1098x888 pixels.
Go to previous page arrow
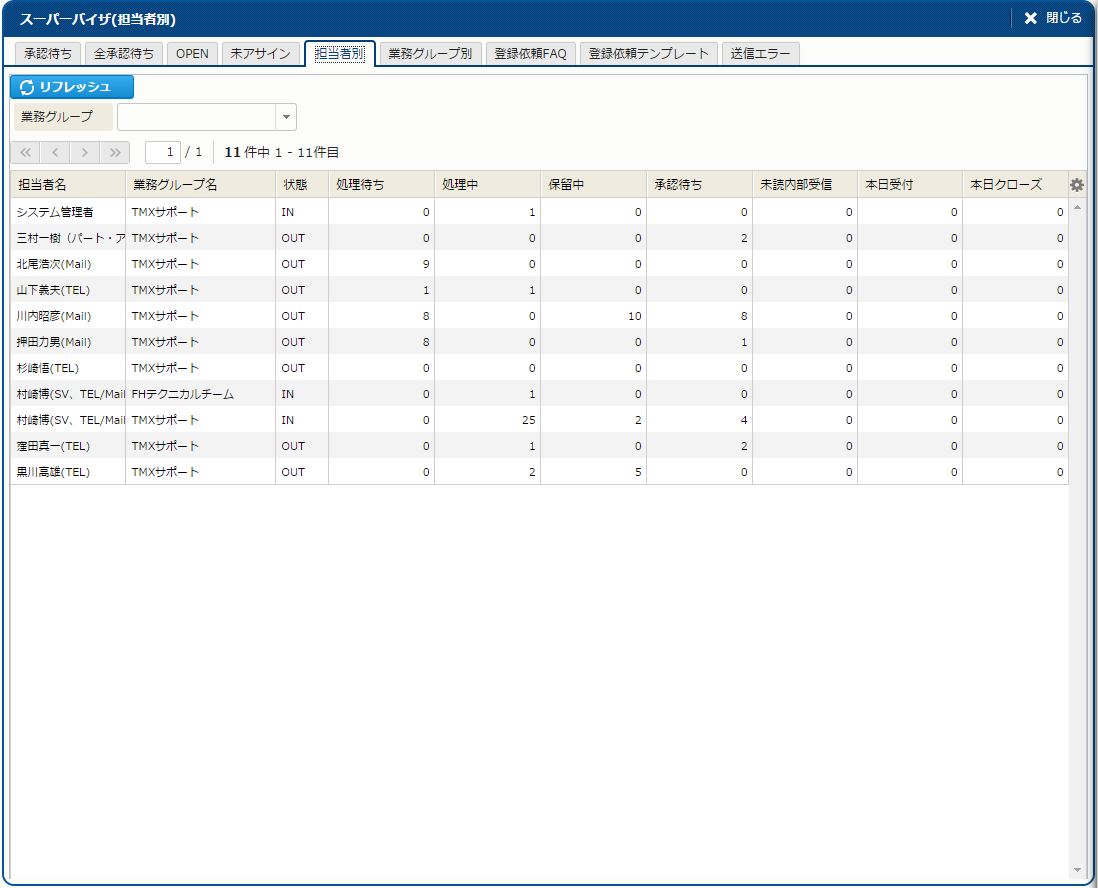point(55,153)
